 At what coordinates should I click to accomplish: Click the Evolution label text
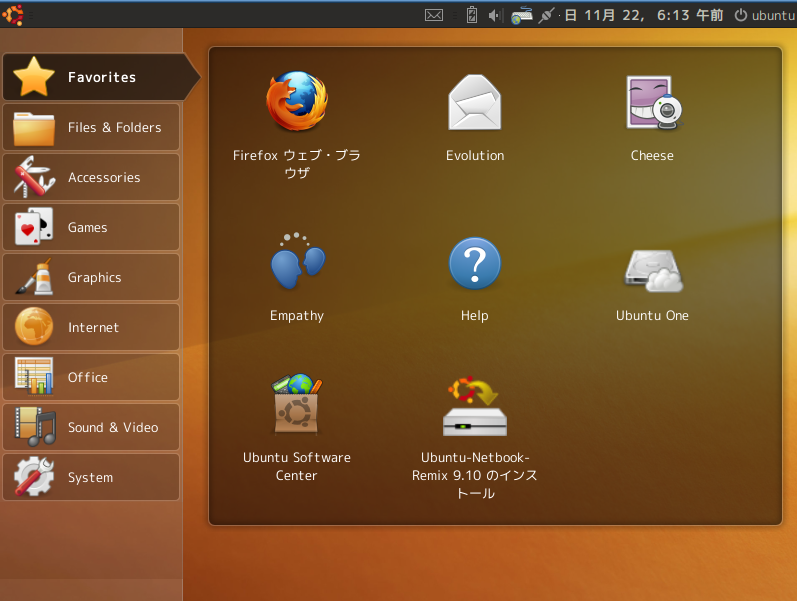coord(475,155)
